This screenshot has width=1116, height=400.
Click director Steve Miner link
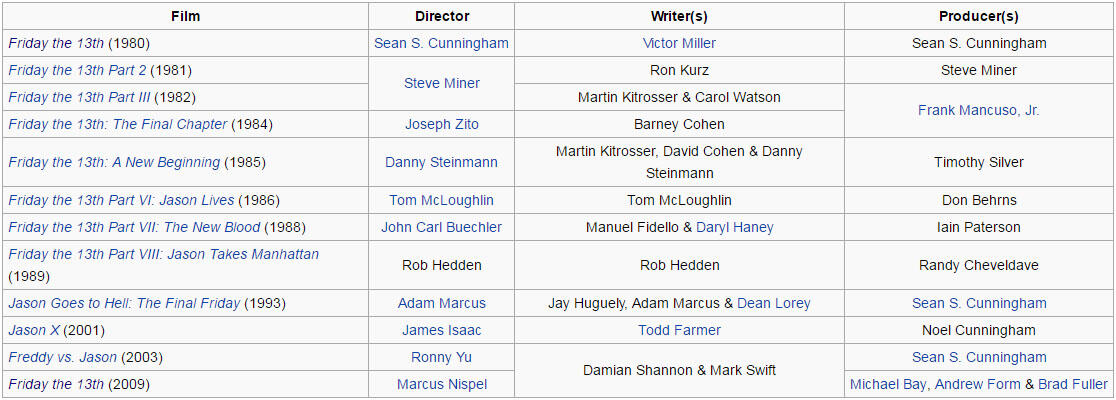tap(442, 83)
